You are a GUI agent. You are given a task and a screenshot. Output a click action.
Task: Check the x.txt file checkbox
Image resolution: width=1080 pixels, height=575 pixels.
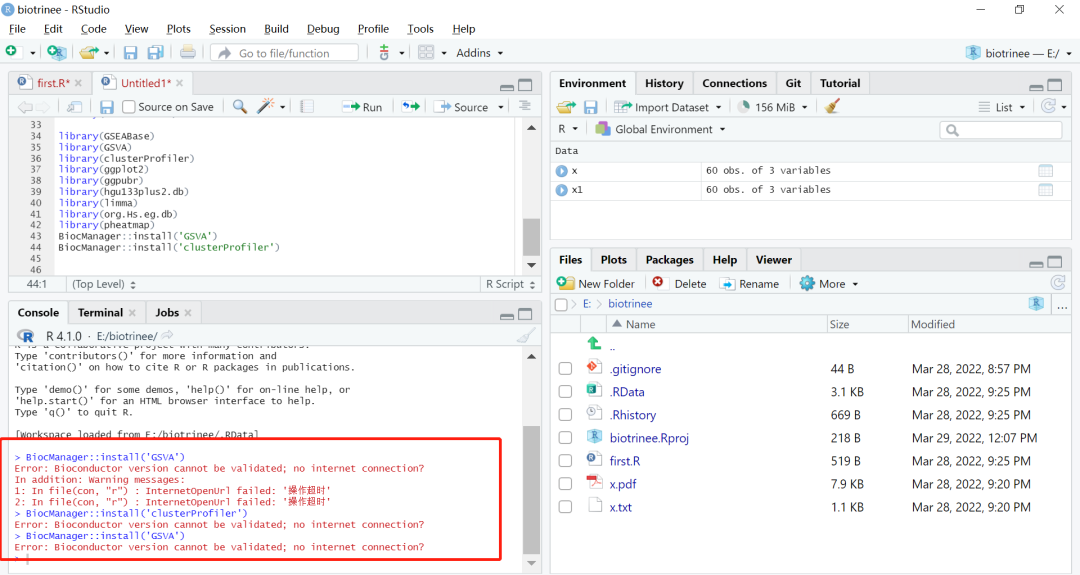pos(565,507)
